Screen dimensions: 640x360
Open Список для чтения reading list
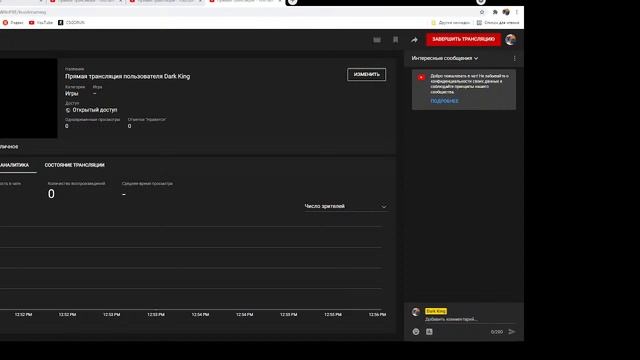pos(498,23)
